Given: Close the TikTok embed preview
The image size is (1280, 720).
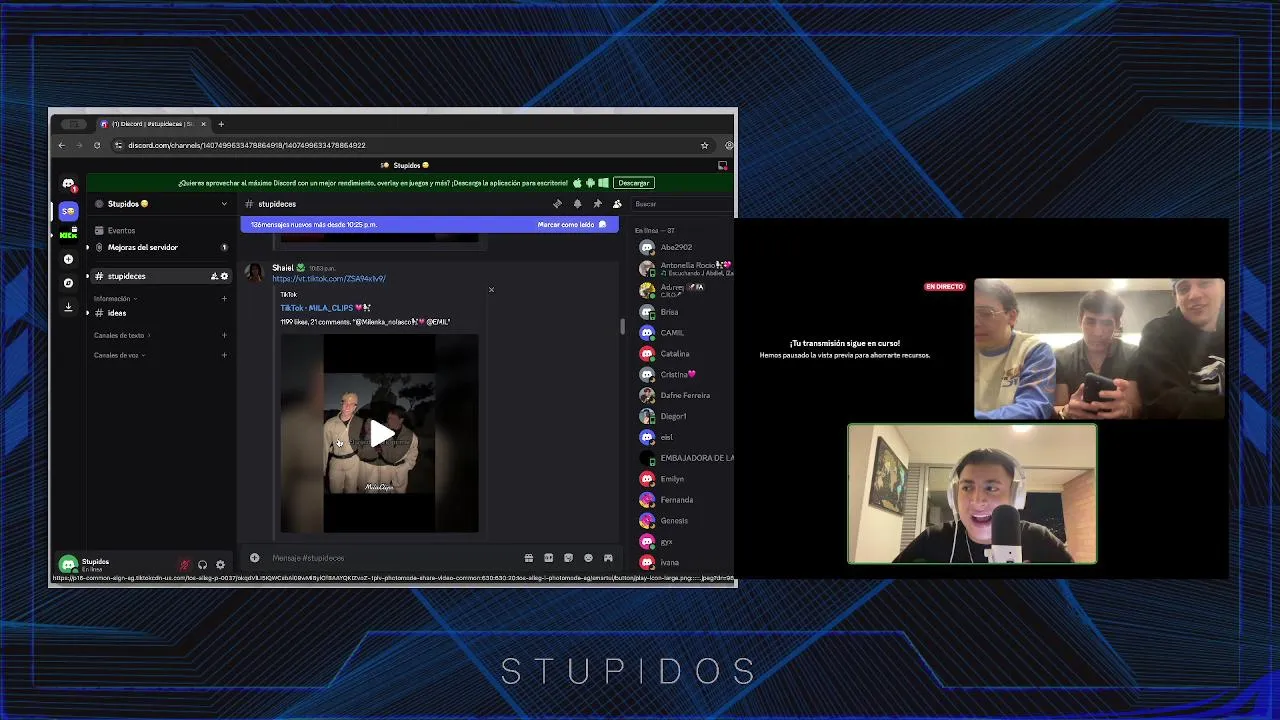Looking at the screenshot, I should coord(491,290).
